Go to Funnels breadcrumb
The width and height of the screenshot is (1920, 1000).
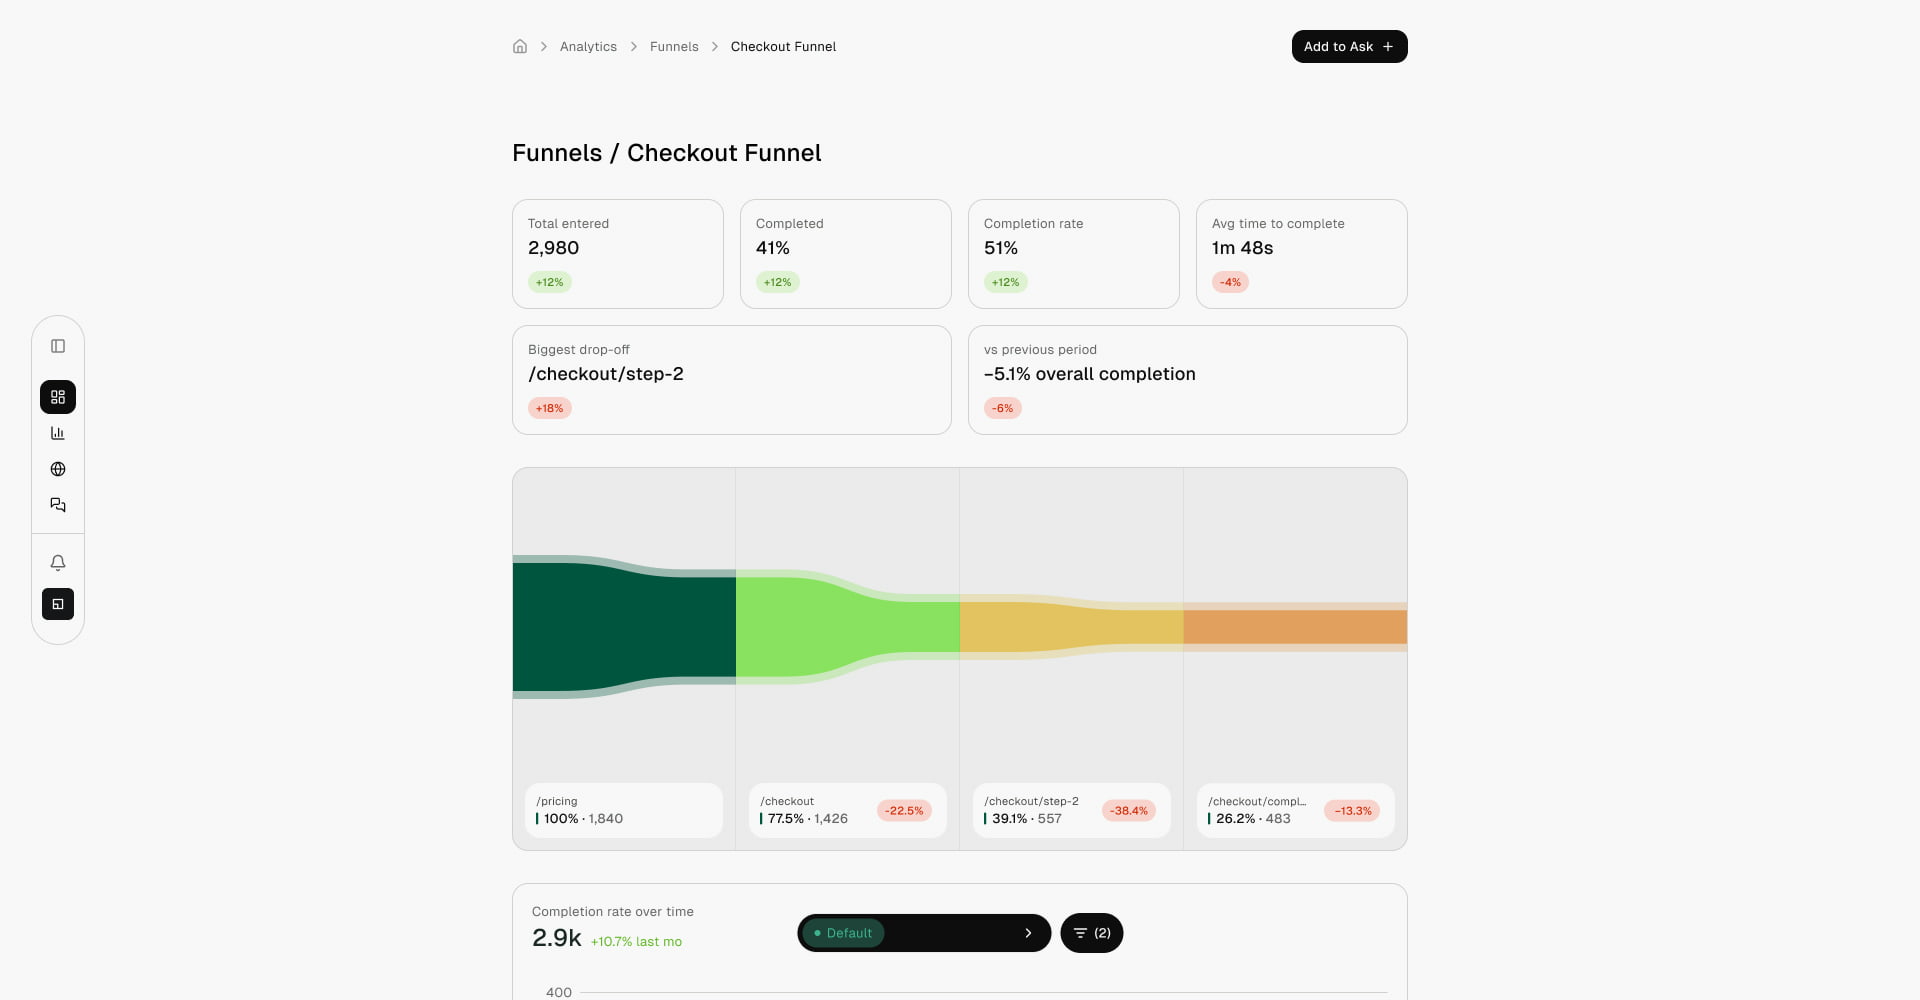[x=674, y=47]
